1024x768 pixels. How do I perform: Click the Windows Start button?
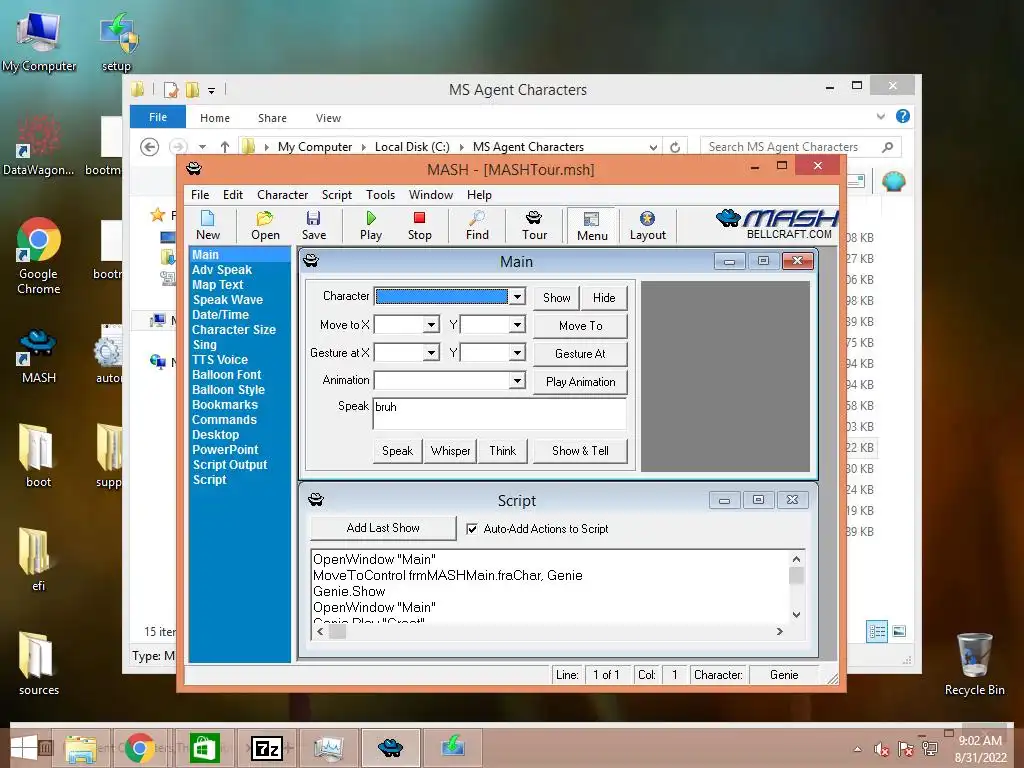coord(24,748)
